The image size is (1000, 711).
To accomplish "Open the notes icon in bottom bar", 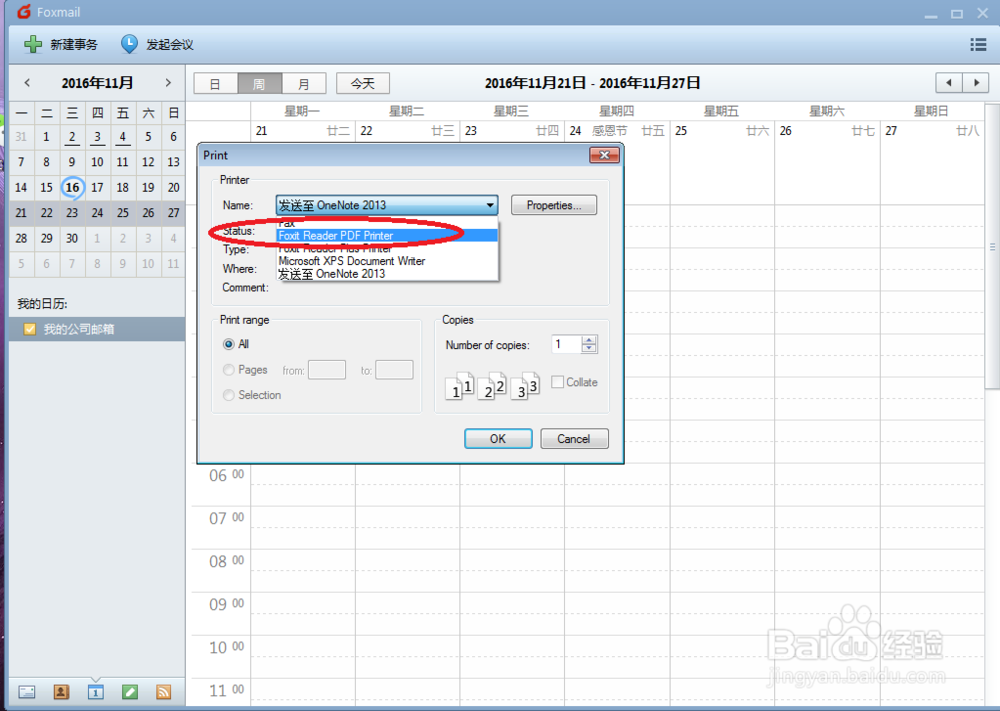I will coord(129,692).
